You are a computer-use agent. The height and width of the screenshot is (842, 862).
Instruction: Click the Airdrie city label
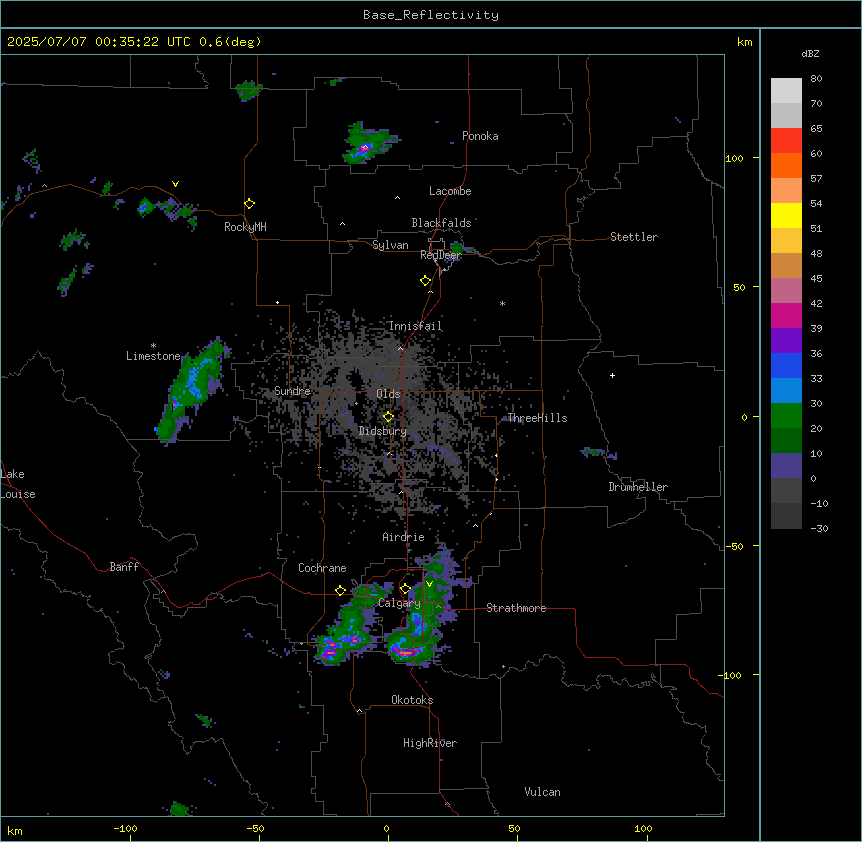(404, 537)
